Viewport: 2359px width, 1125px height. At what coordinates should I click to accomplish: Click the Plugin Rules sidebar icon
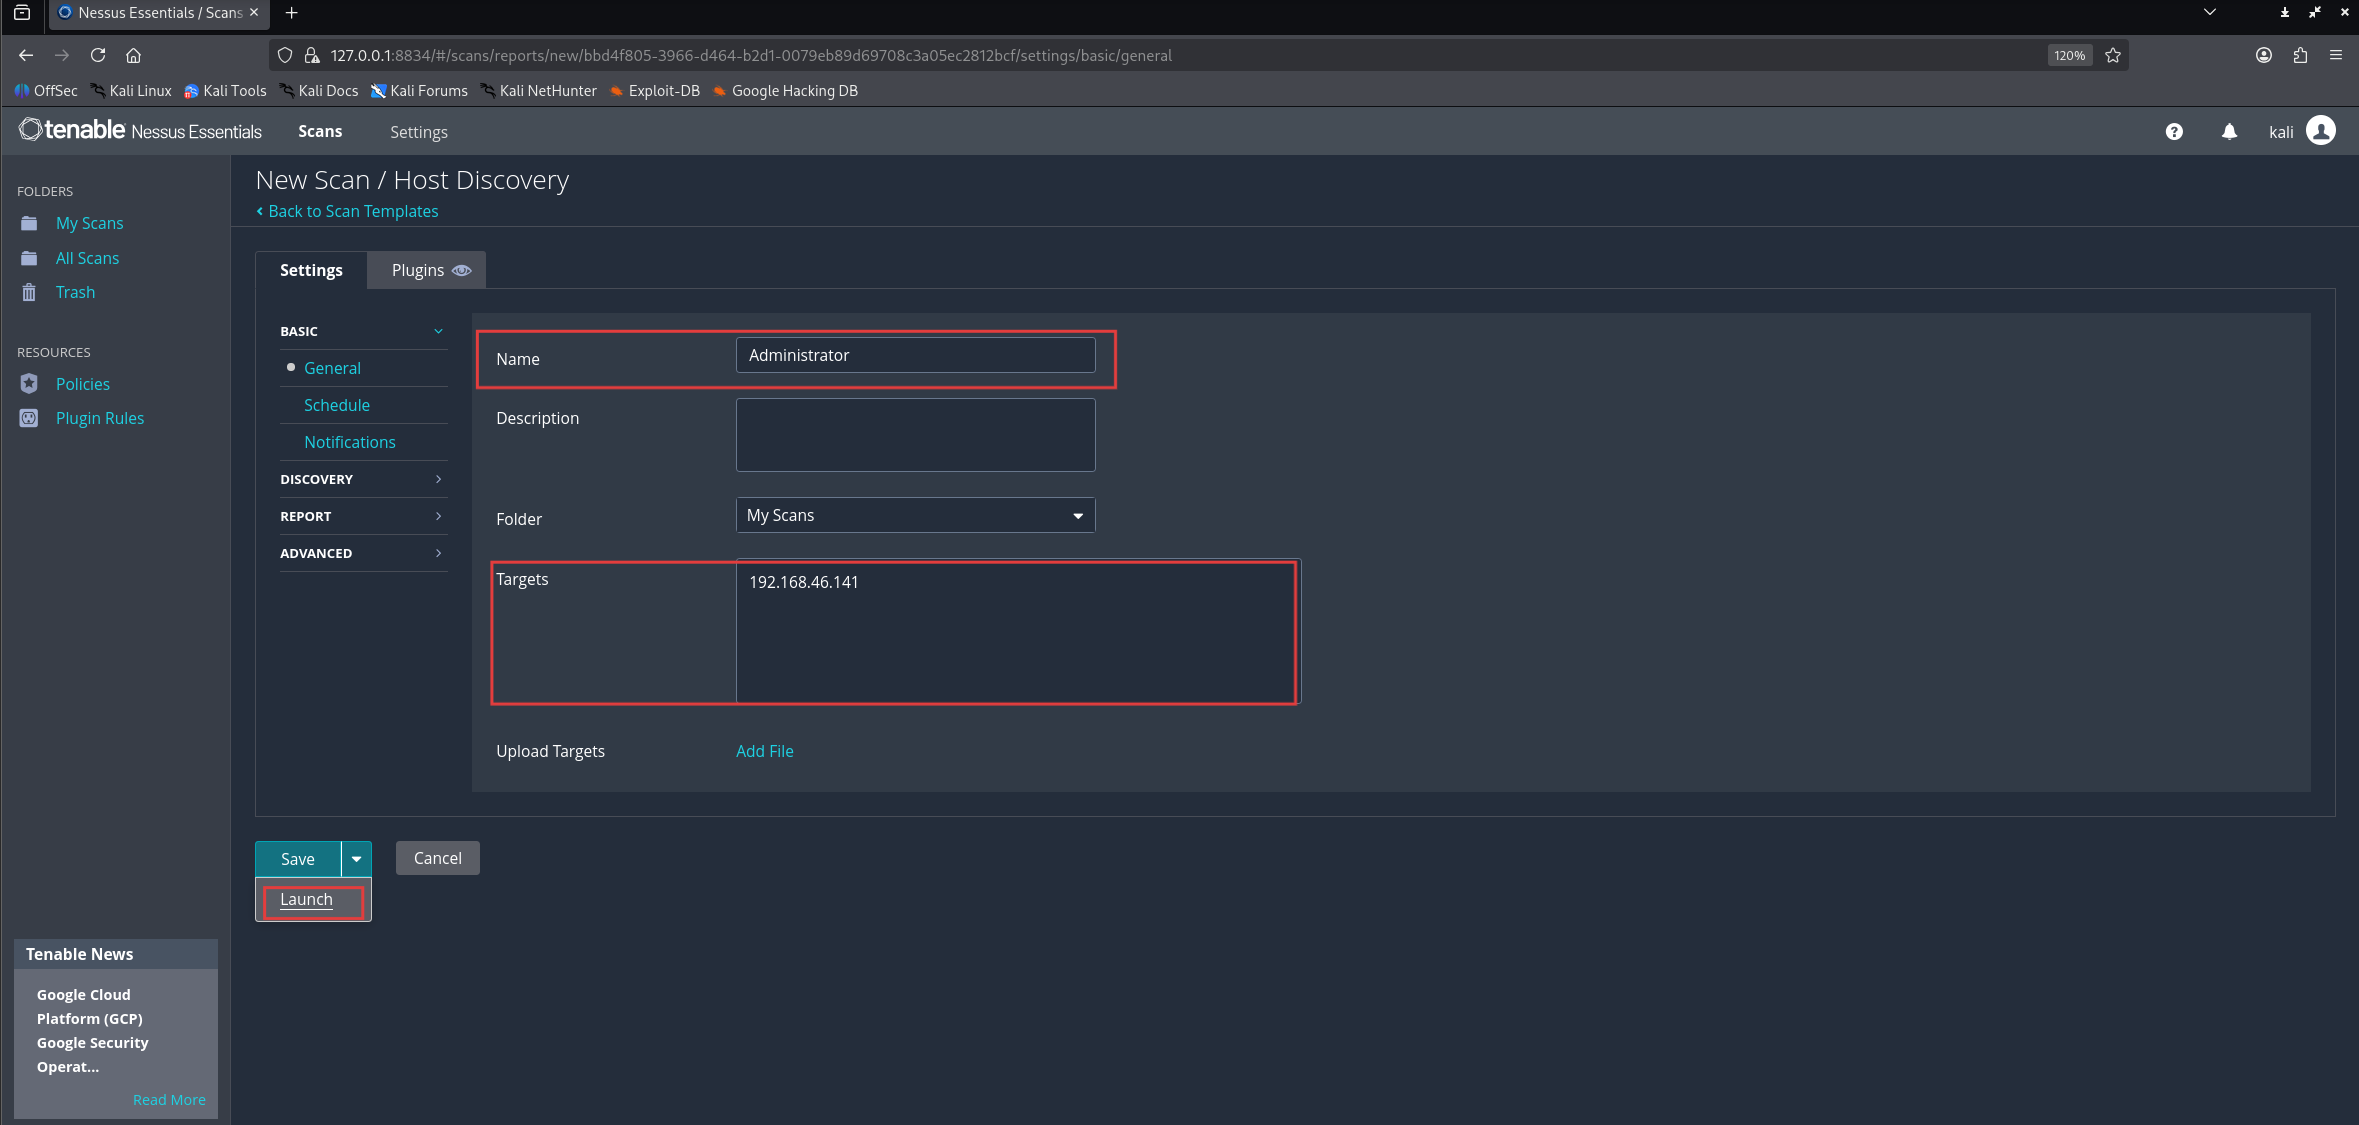[29, 418]
